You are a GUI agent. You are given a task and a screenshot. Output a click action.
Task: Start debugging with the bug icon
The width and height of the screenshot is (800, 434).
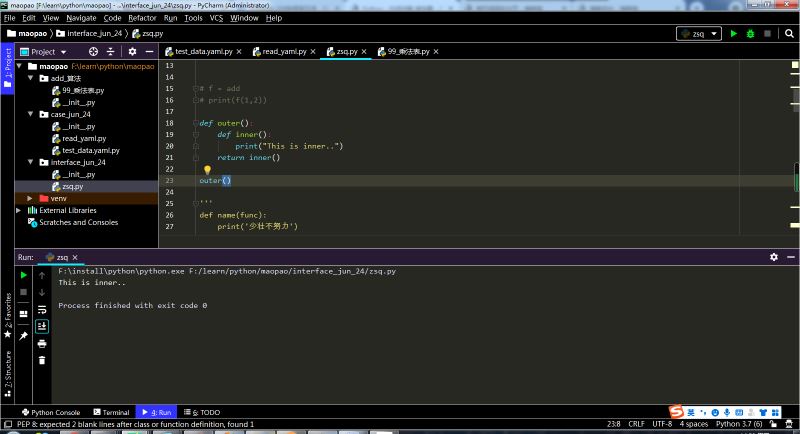pos(748,33)
